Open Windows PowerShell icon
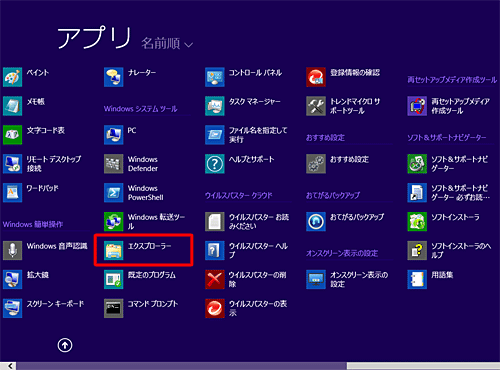Image resolution: width=500 pixels, height=370 pixels. [x=114, y=193]
